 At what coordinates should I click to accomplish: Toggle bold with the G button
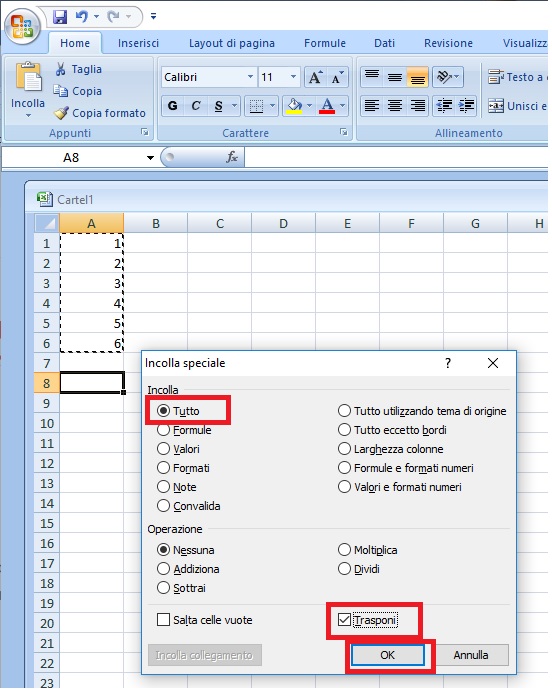[x=173, y=106]
